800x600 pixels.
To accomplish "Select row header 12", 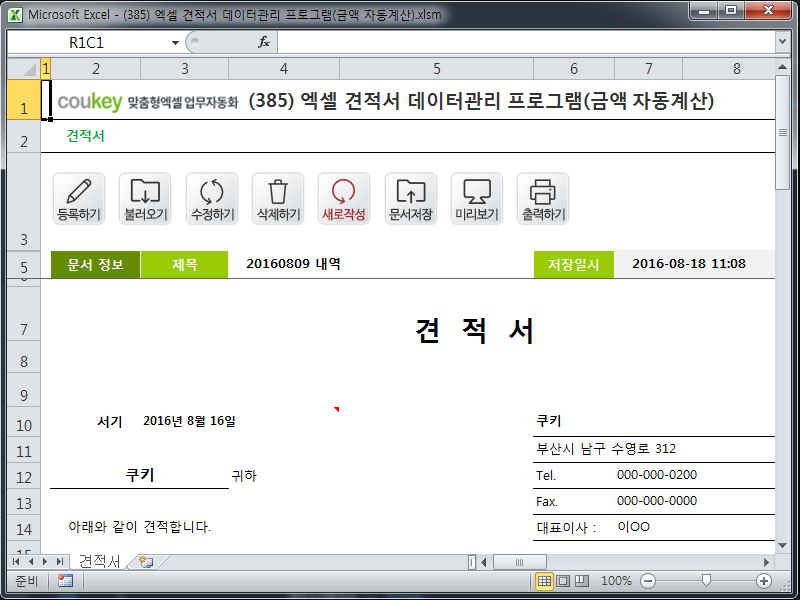I will pyautogui.click(x=24, y=477).
